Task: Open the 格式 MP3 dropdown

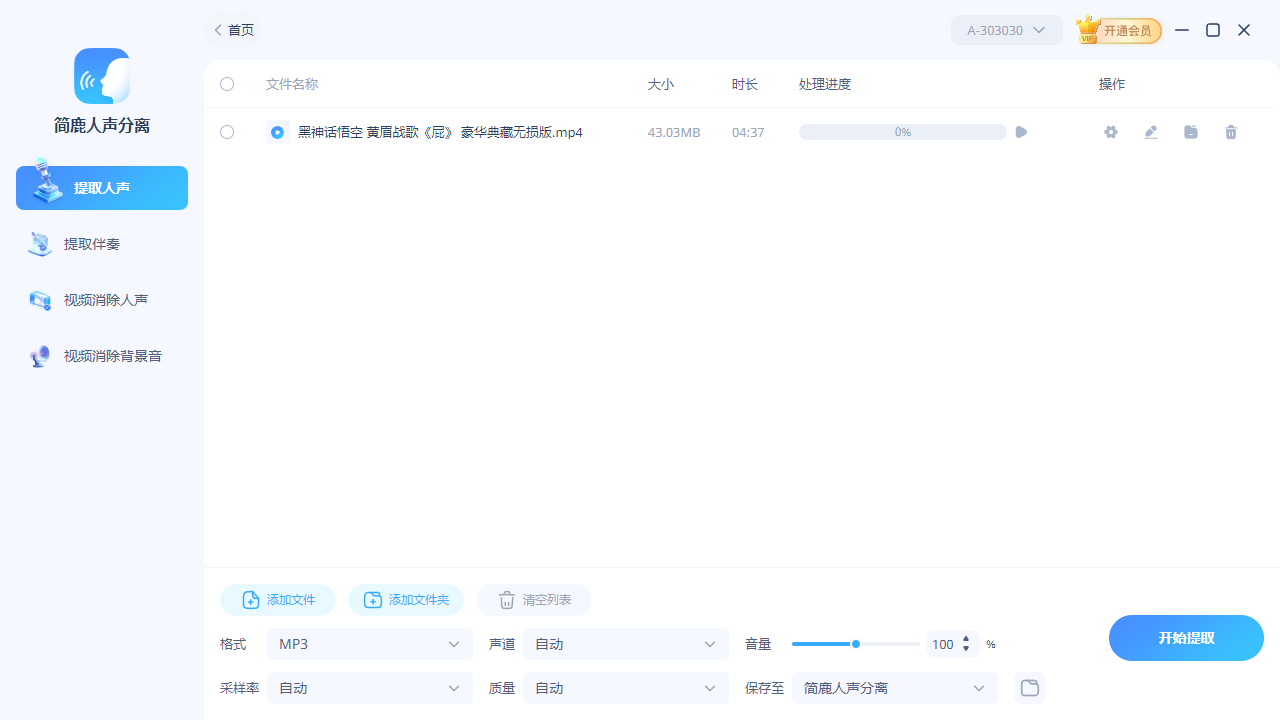Action: coord(369,644)
